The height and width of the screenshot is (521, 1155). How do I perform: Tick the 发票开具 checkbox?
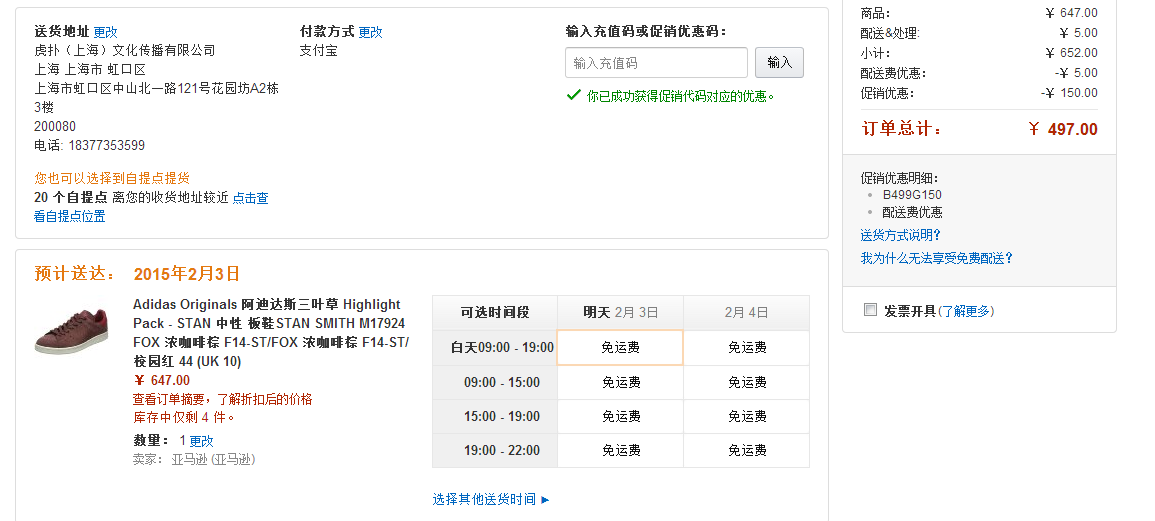871,310
